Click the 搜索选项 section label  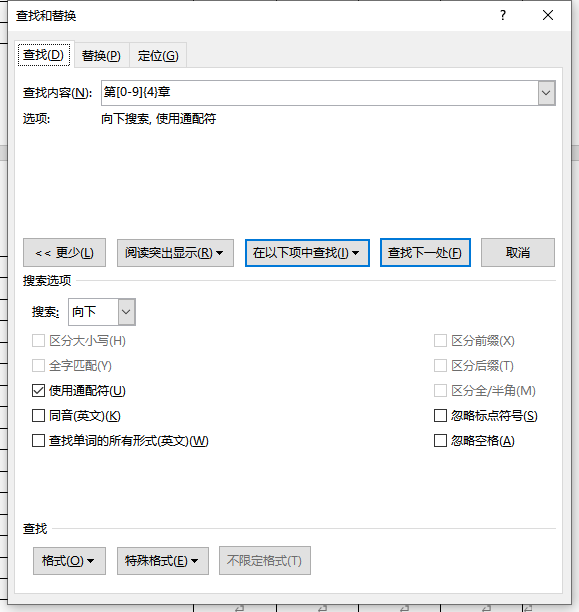(x=47, y=281)
